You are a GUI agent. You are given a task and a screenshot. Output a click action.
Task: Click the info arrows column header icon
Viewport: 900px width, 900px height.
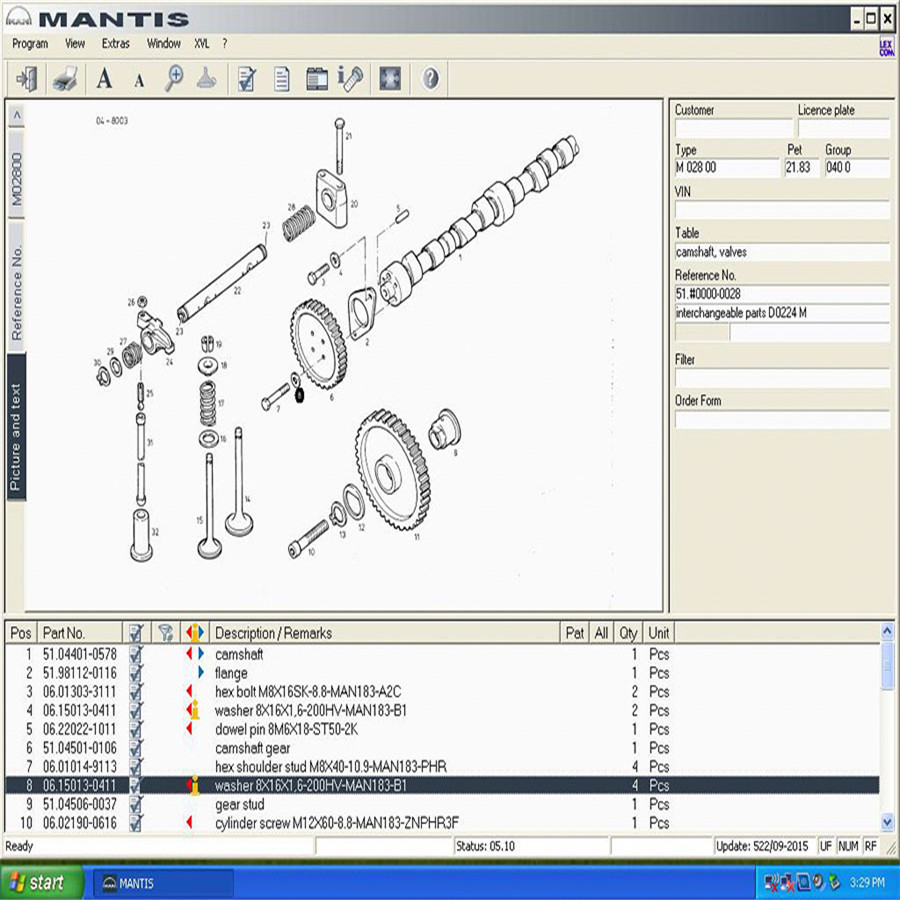tap(195, 633)
